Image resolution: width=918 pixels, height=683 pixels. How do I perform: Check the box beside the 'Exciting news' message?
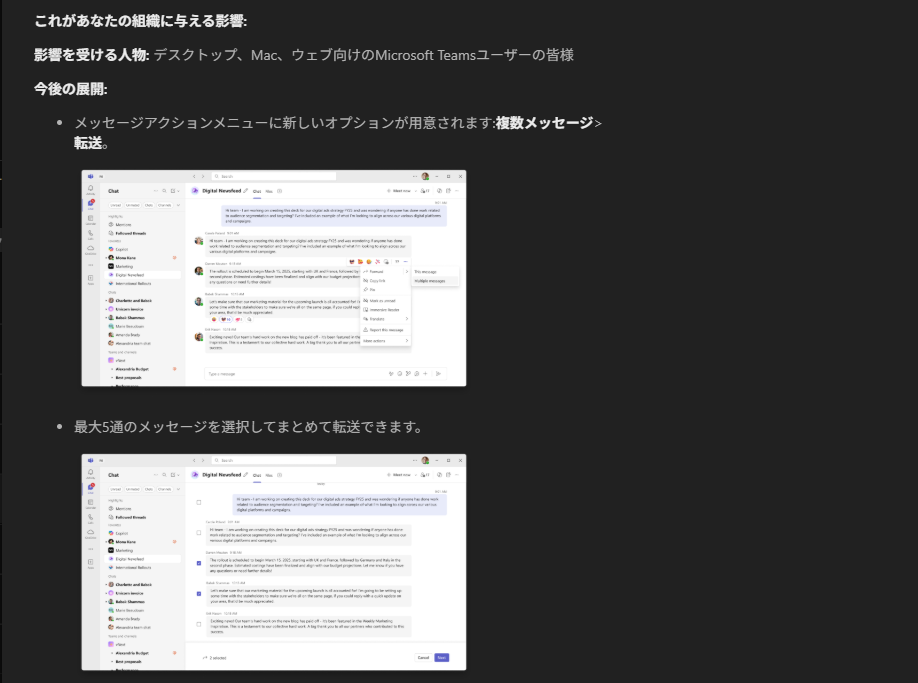pyautogui.click(x=199, y=624)
